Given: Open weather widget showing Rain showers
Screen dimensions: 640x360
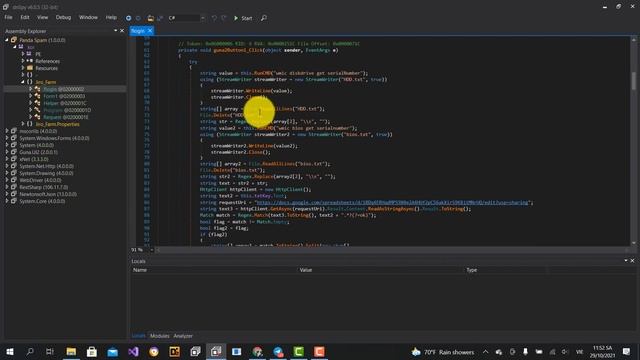Looking at the screenshot, I should tap(443, 352).
